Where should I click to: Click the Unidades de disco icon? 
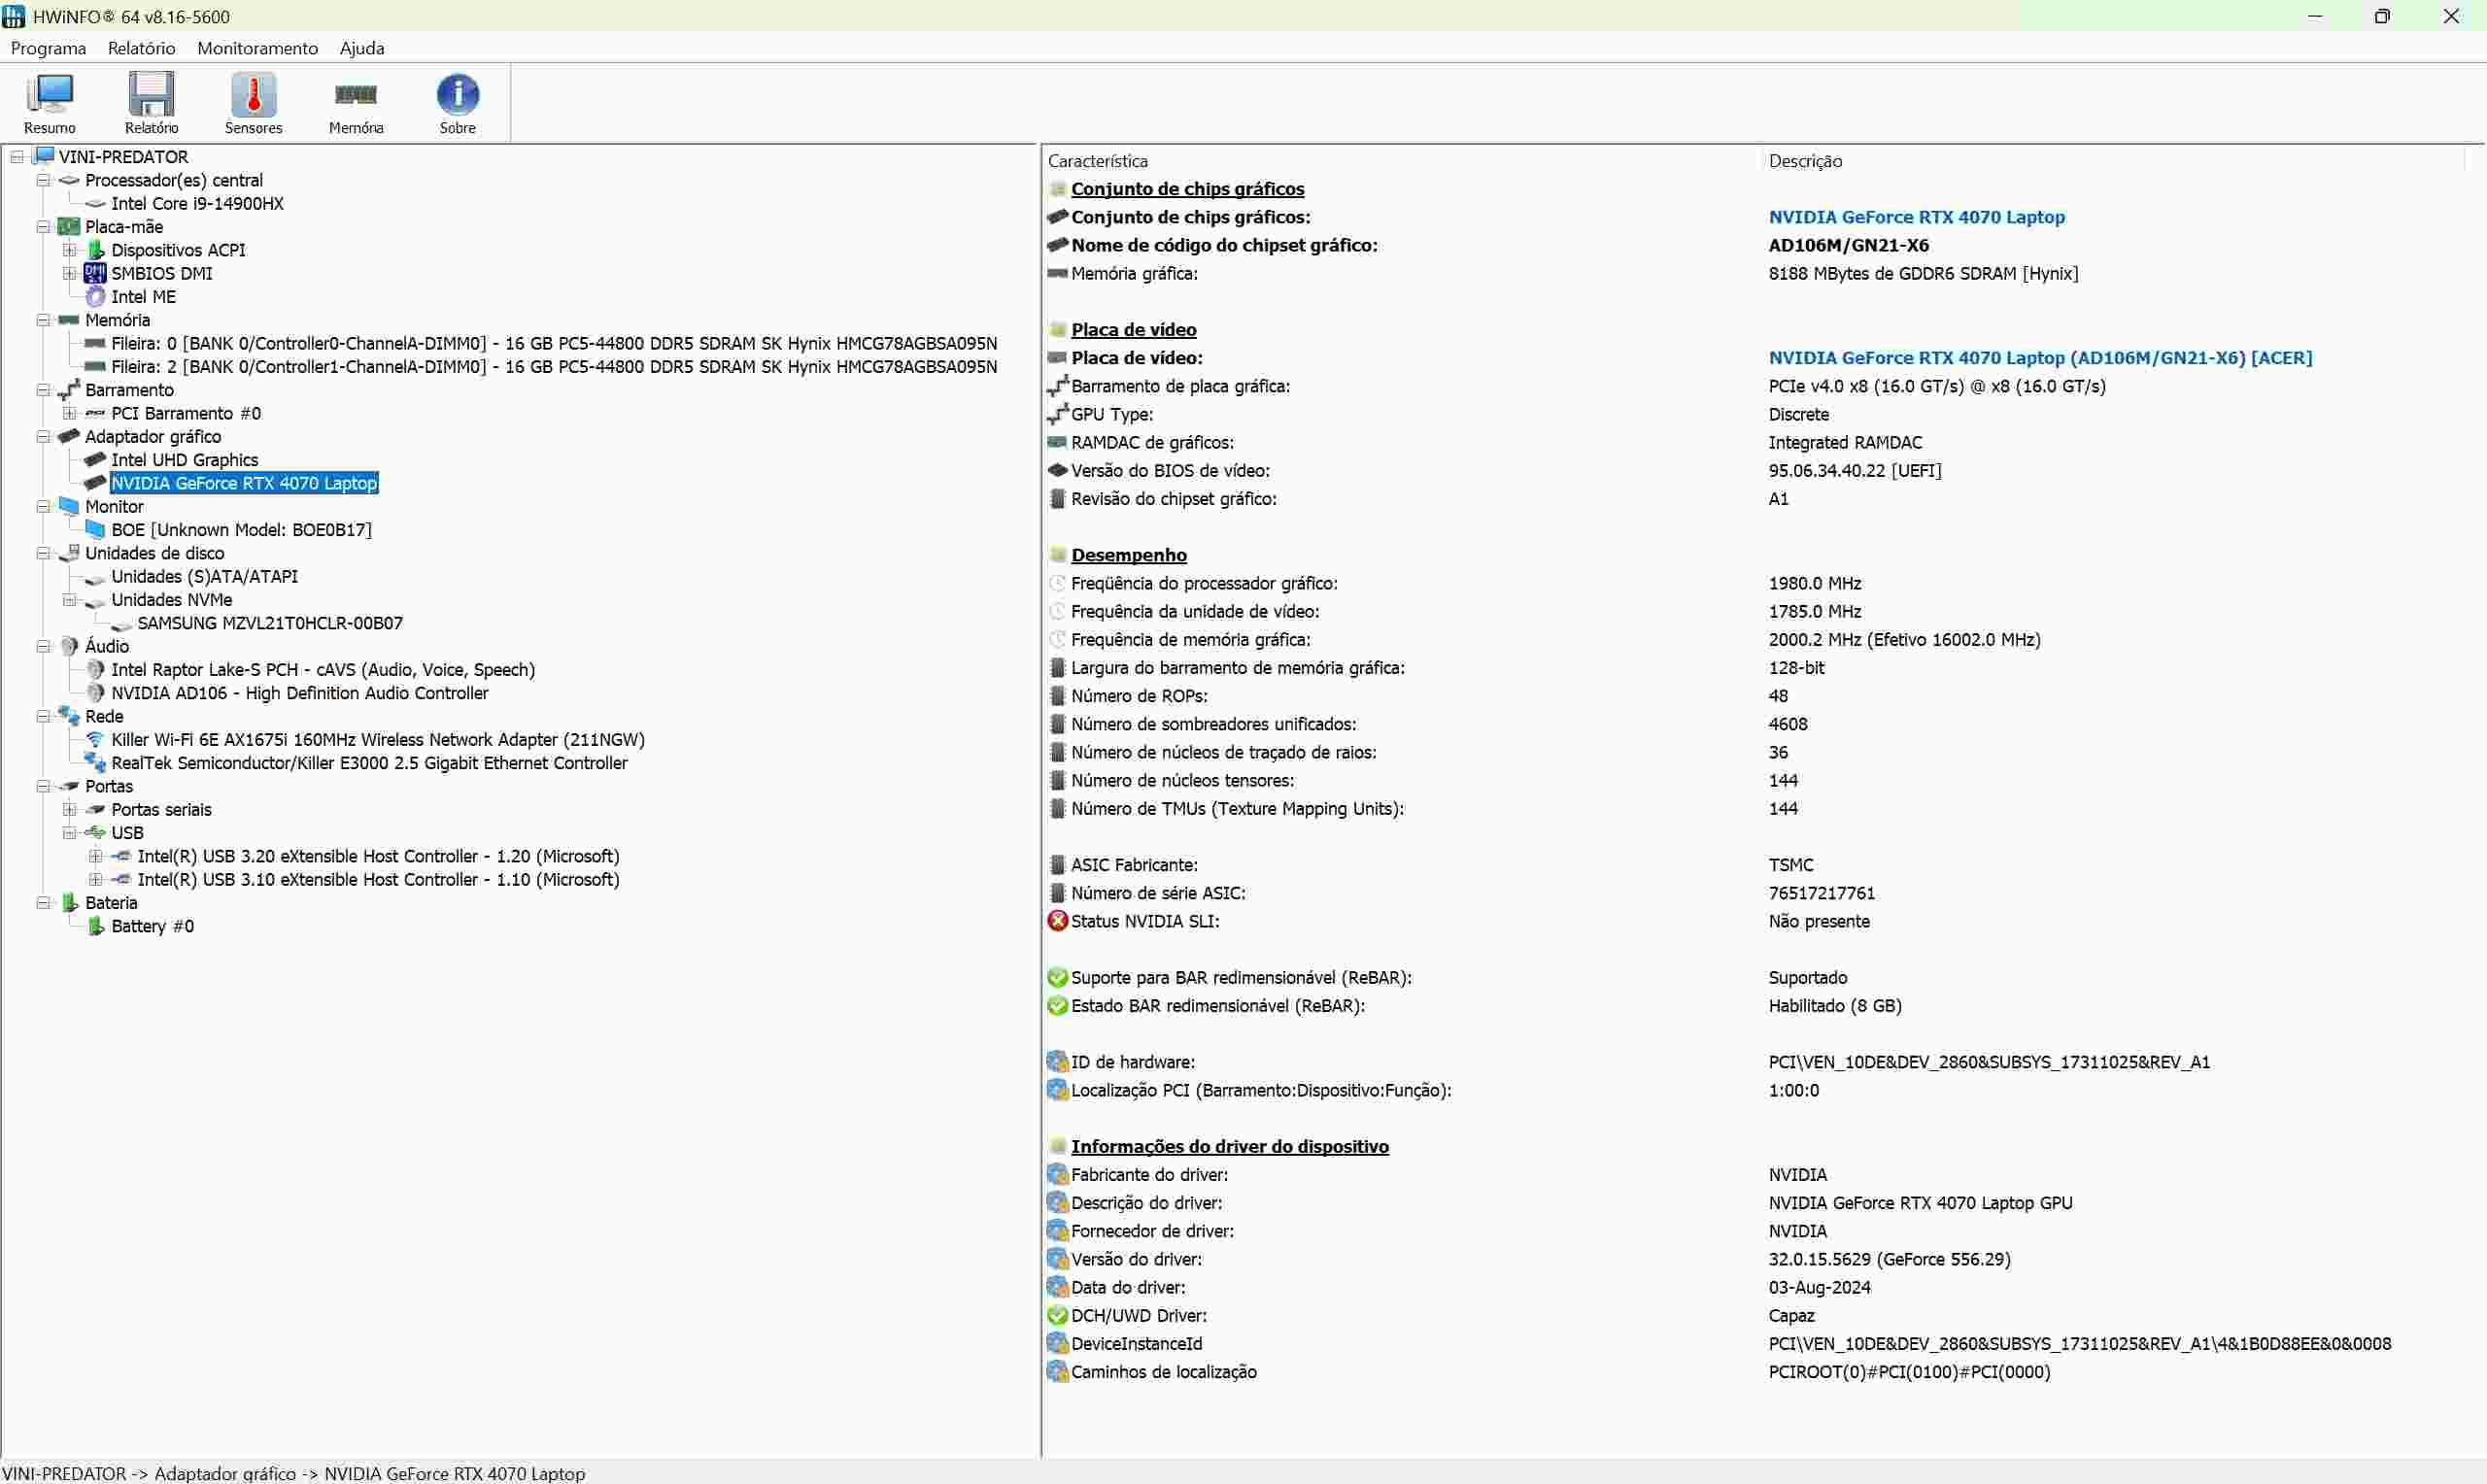pos(68,553)
